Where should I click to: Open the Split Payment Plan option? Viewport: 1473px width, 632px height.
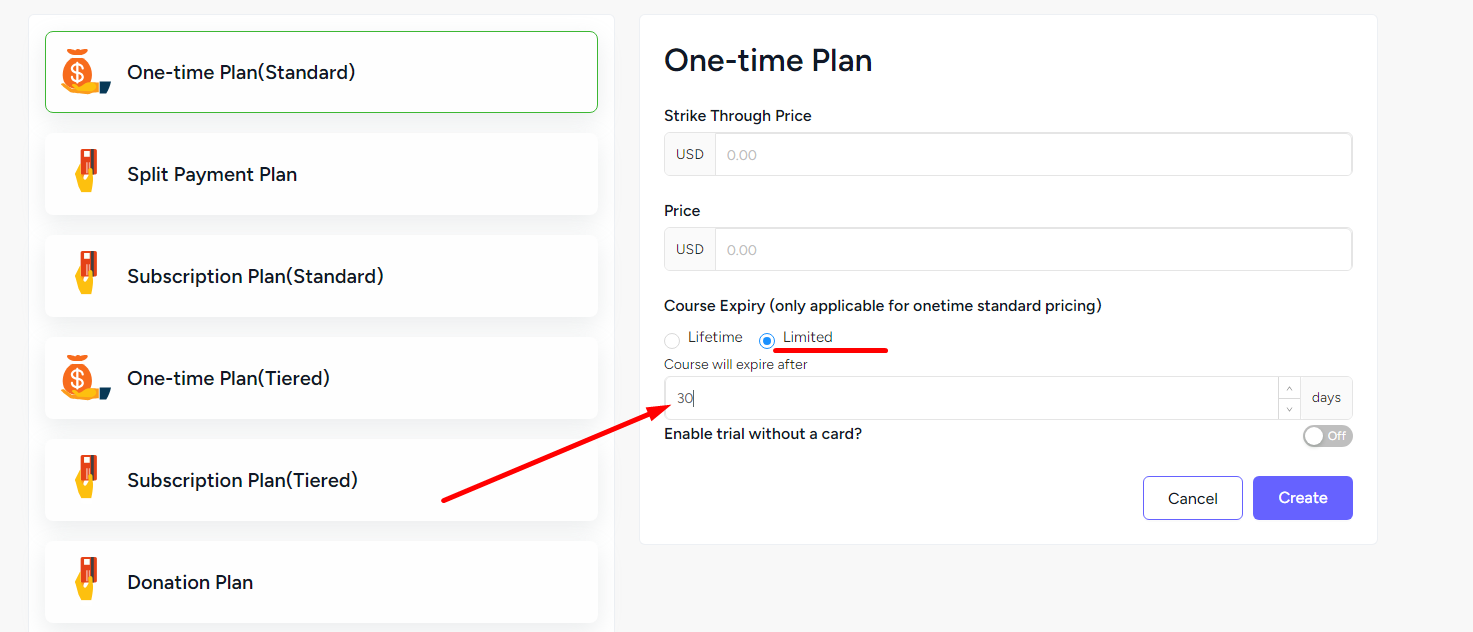(x=321, y=174)
